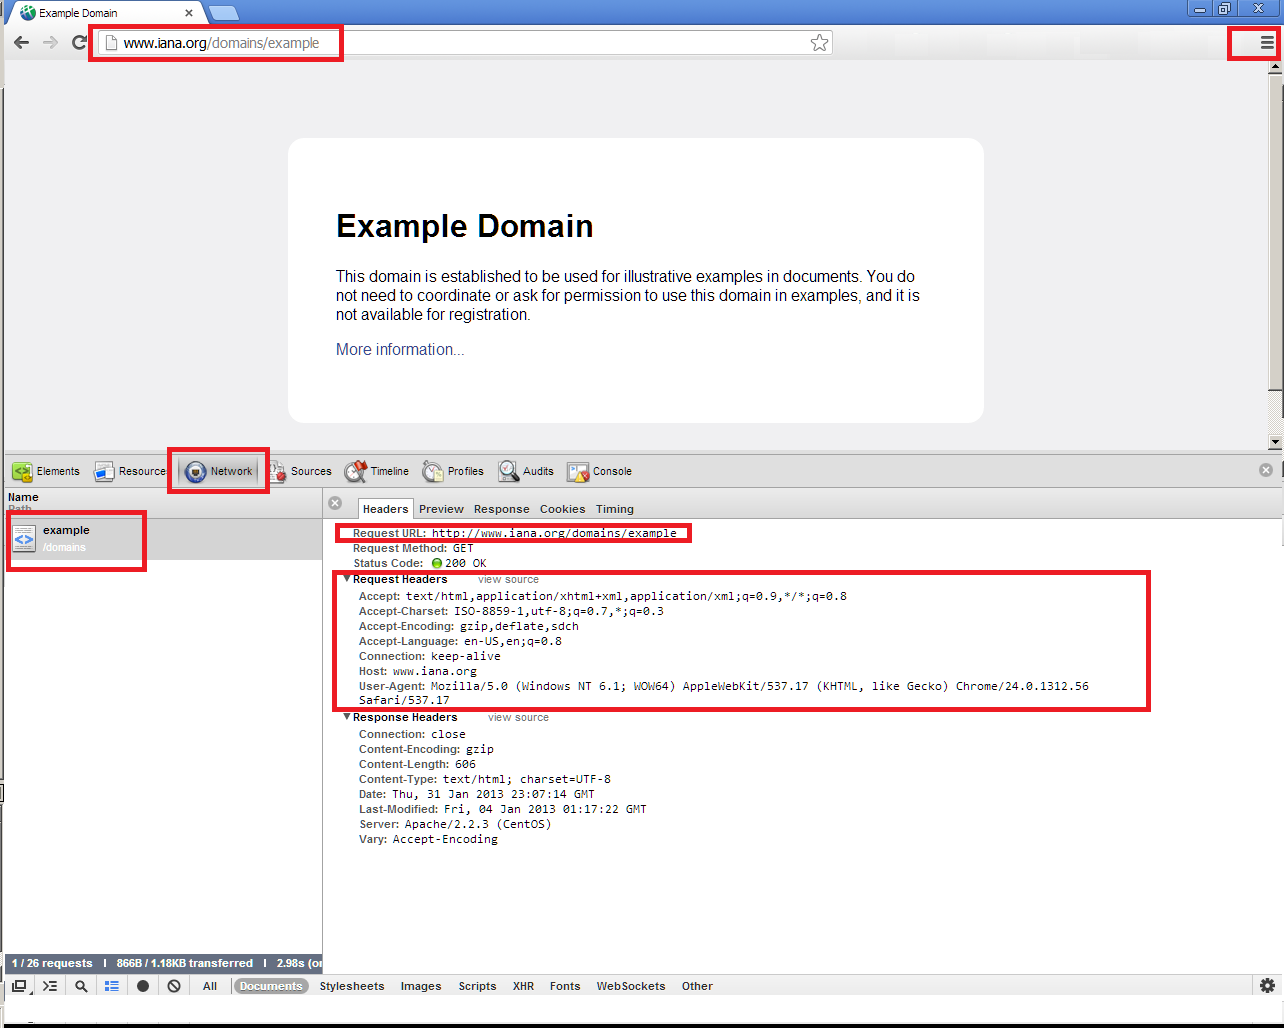Switch to the Sources panel
Image resolution: width=1284 pixels, height=1028 pixels.
tap(311, 471)
